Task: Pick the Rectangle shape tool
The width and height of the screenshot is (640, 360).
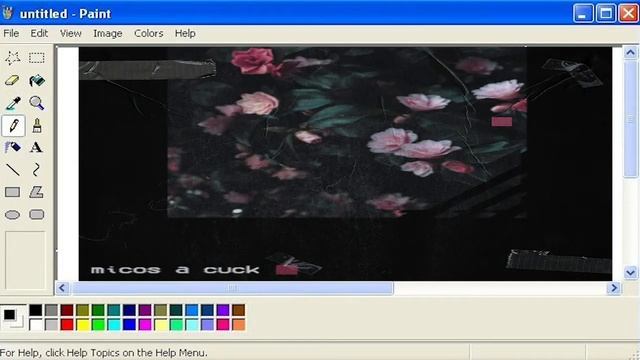Action: [13, 192]
